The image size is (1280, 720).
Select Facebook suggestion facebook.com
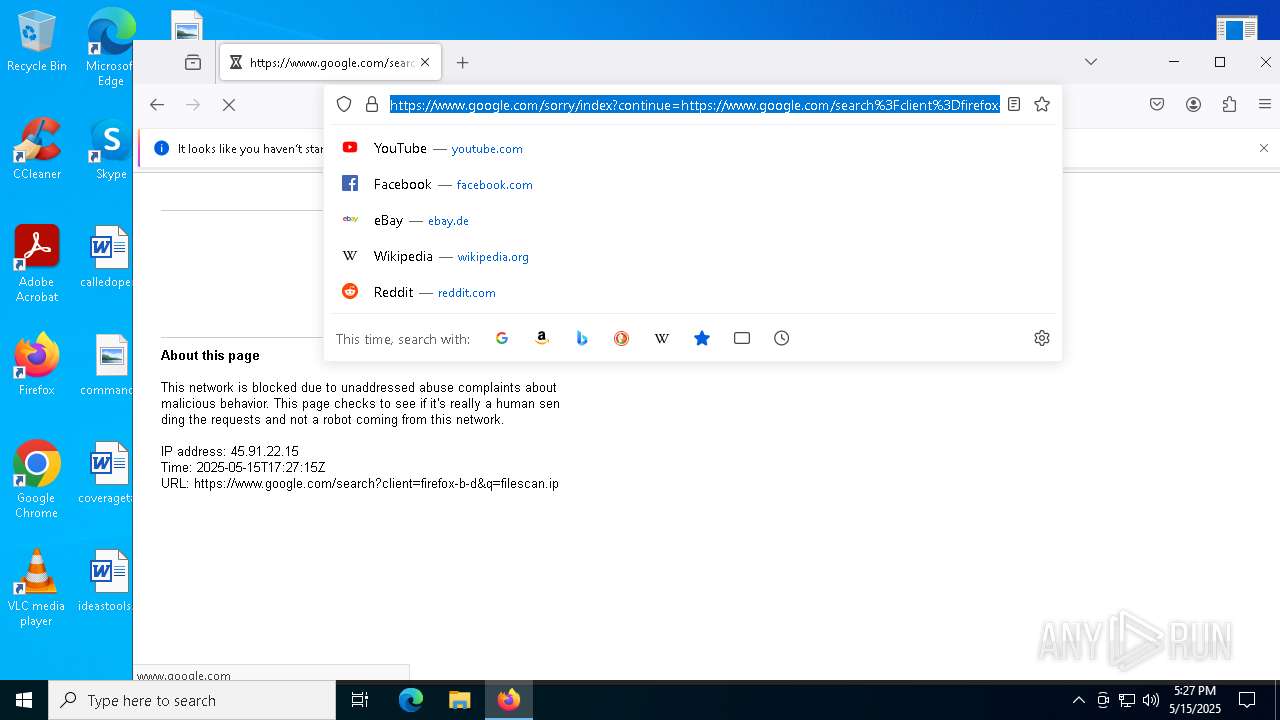693,184
